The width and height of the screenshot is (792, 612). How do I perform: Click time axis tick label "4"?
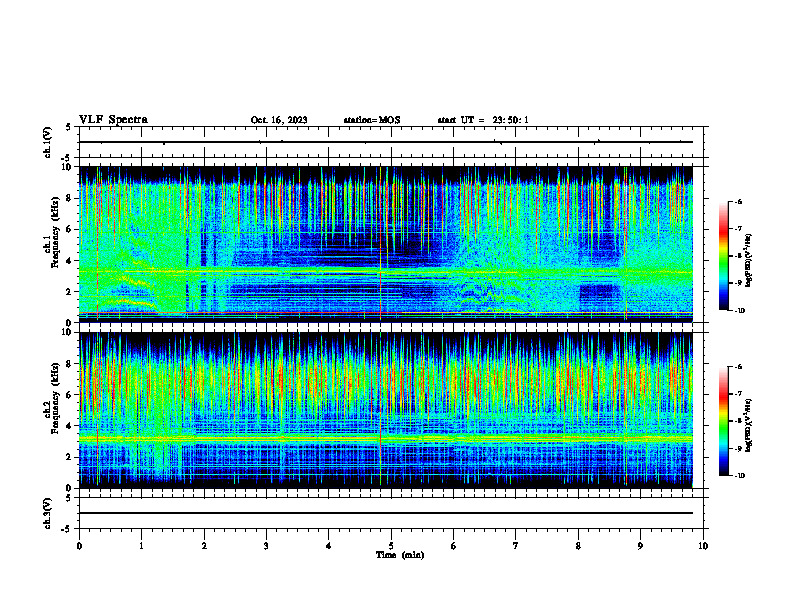tap(329, 546)
